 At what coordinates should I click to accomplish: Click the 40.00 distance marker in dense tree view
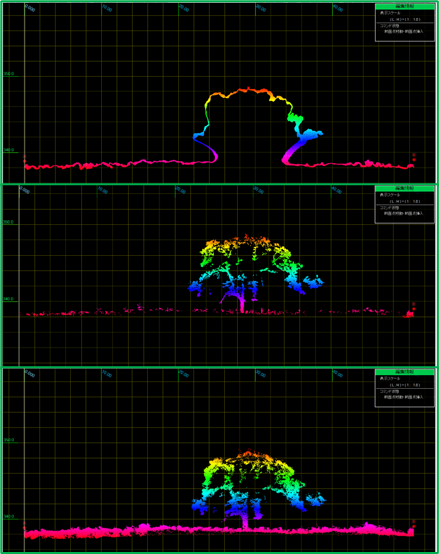tap(338, 374)
